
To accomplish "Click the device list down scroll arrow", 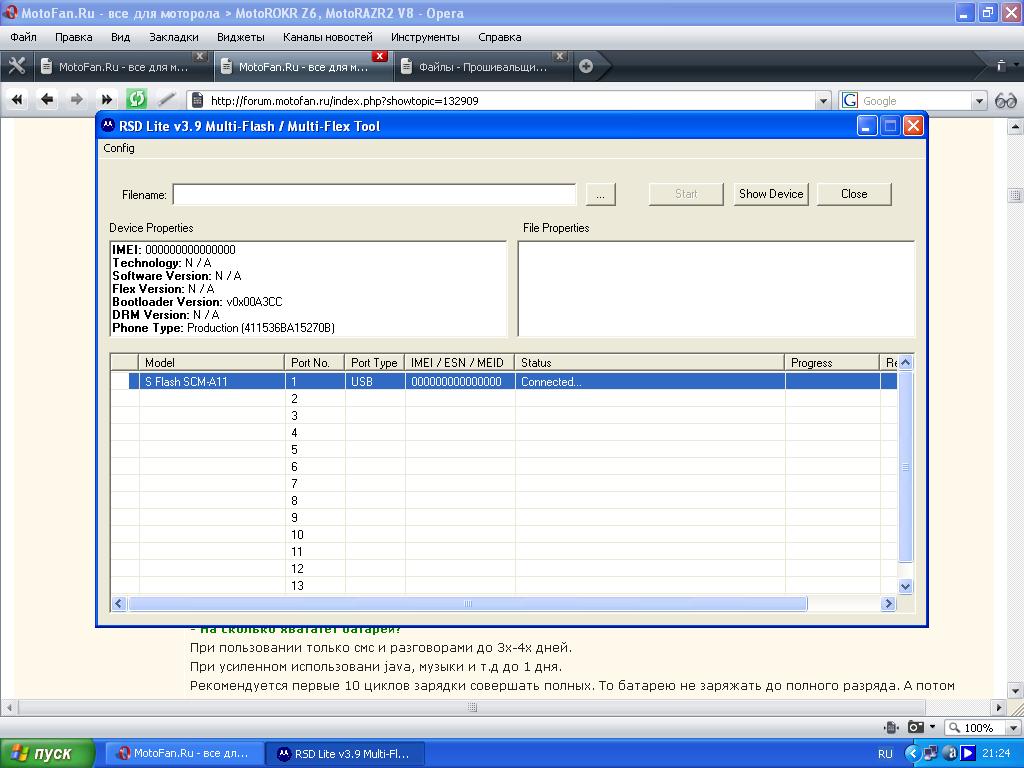I will click(x=905, y=586).
